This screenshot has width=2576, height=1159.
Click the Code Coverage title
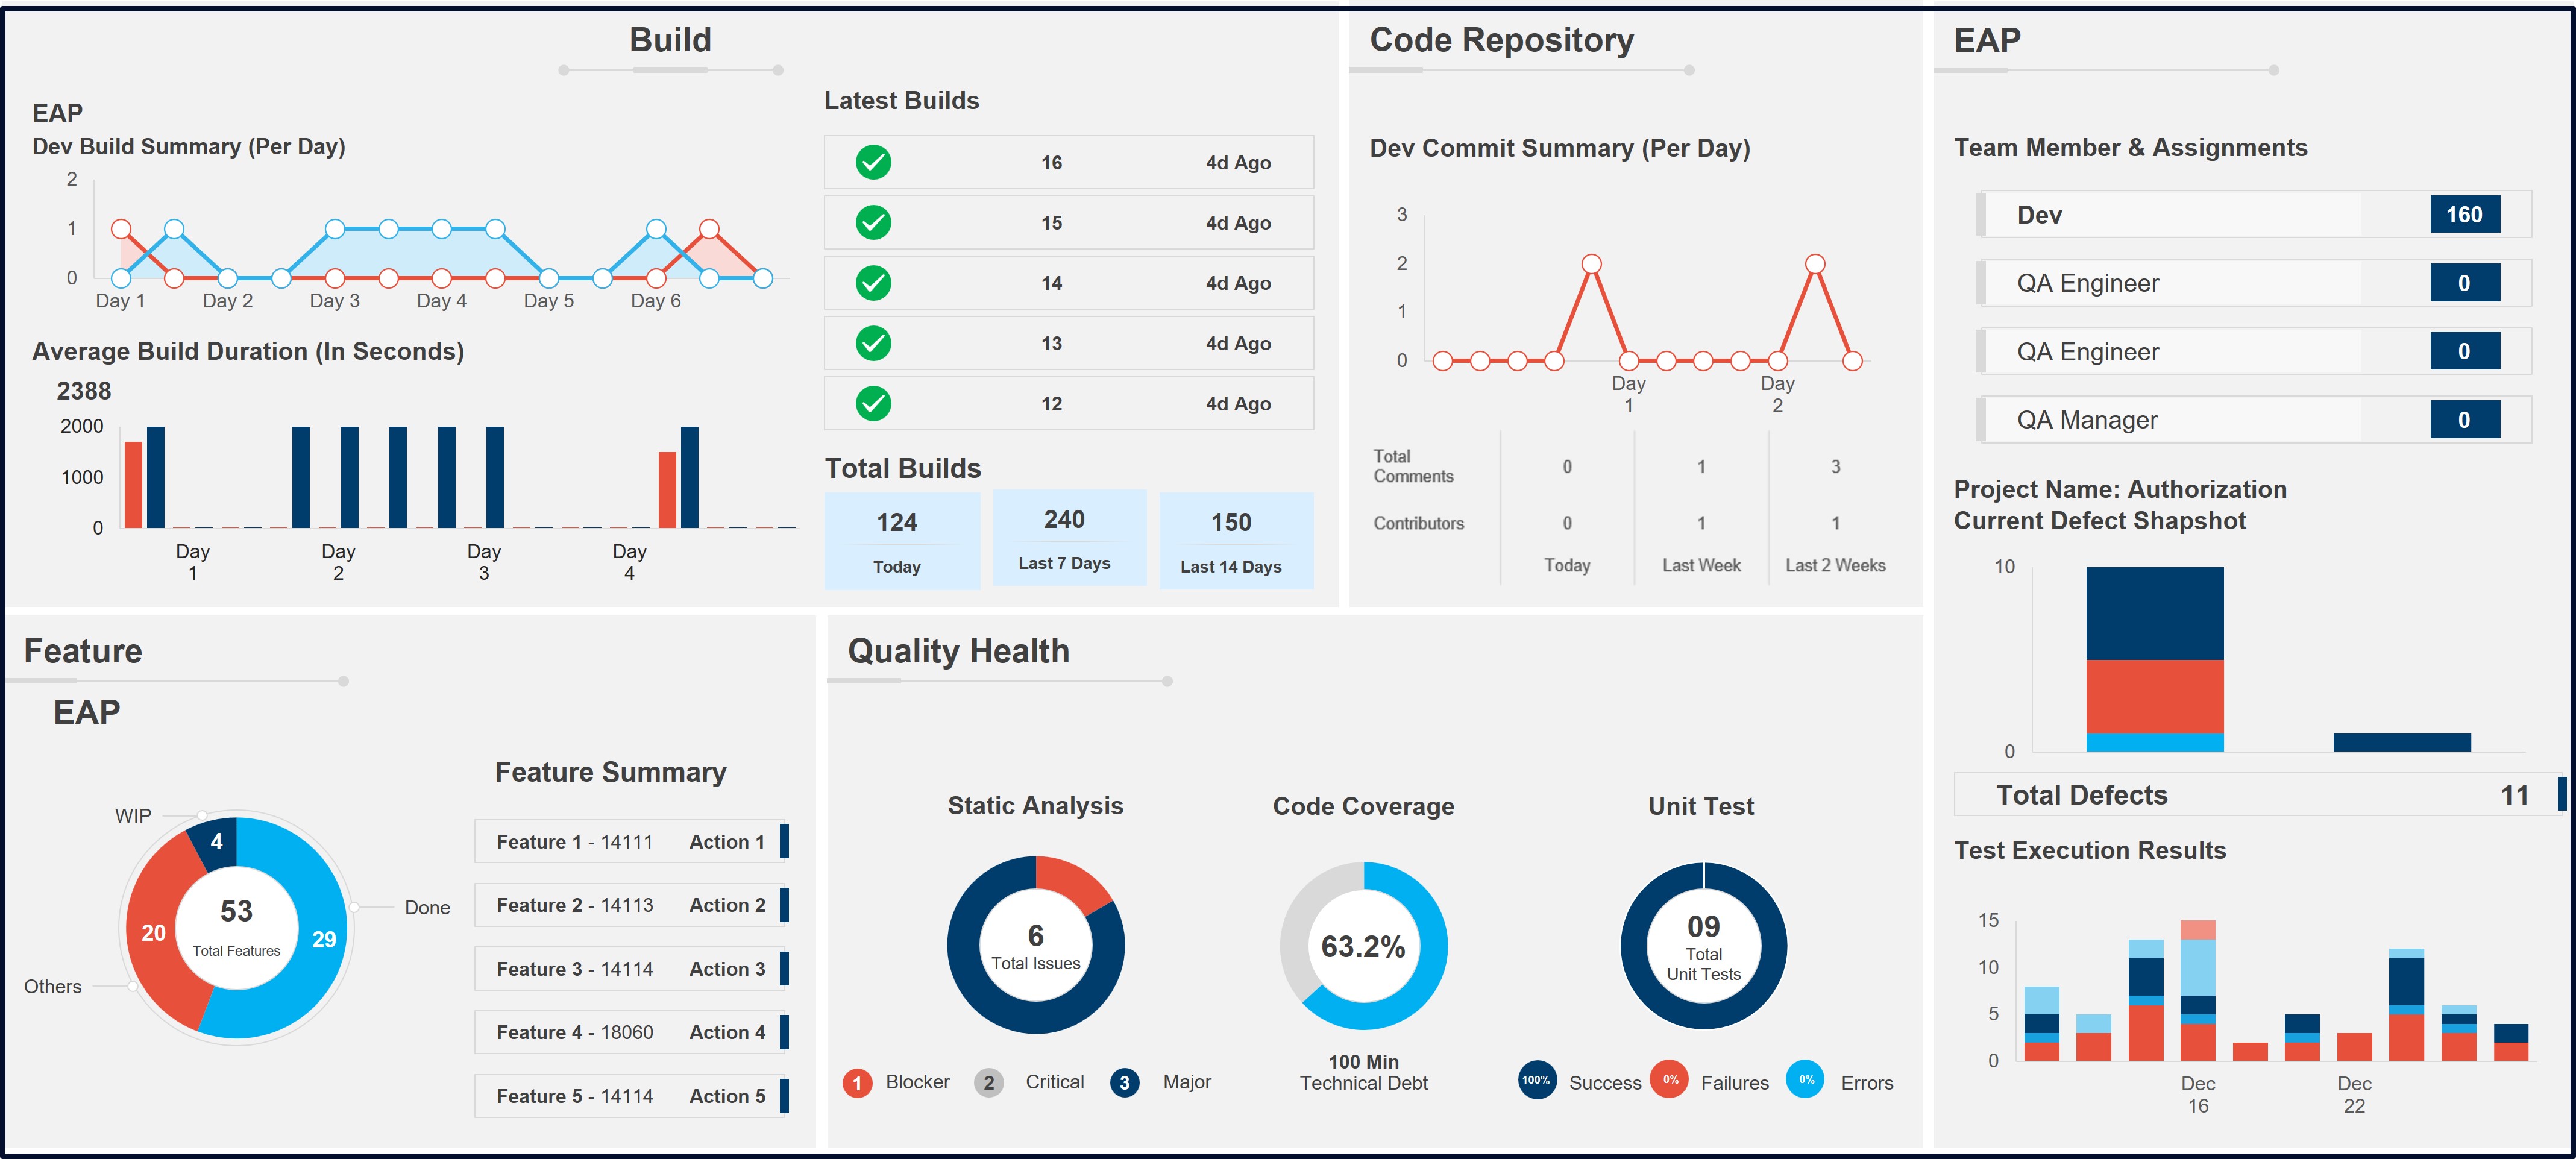click(1363, 806)
